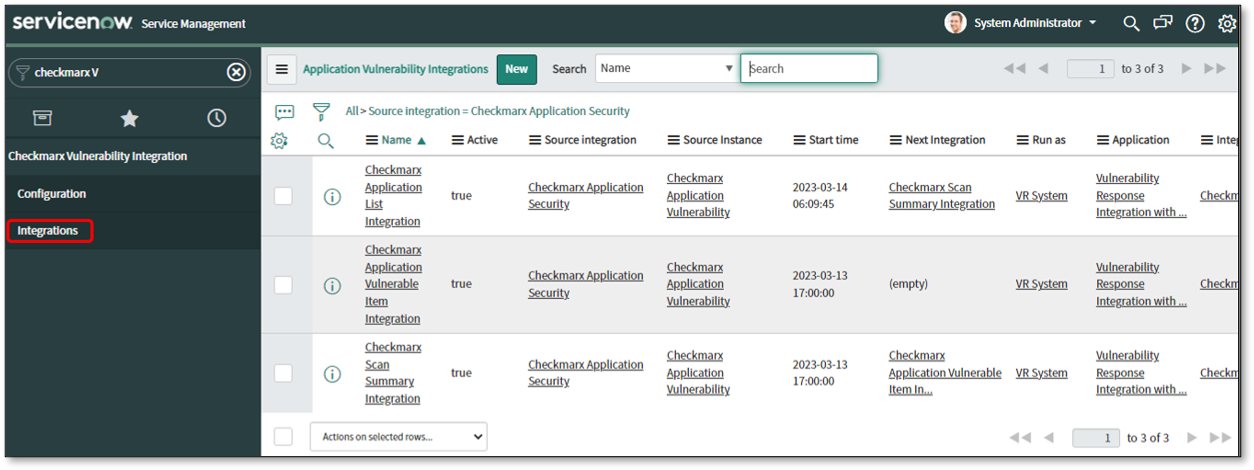This screenshot has width=1254, height=470.
Task: Open the connect chat icon in header
Action: (1162, 23)
